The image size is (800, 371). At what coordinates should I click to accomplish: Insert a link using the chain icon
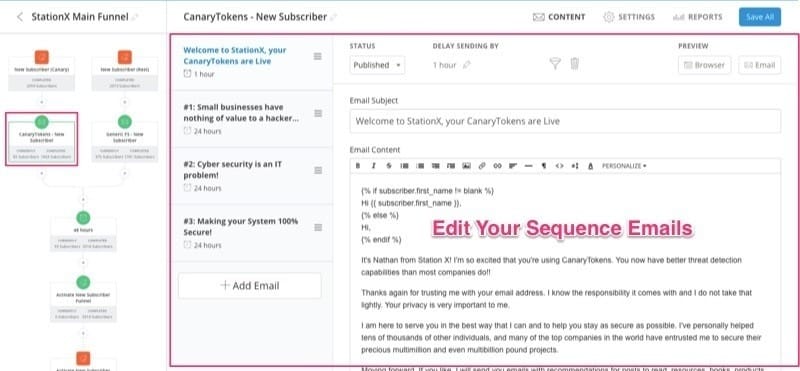pos(482,166)
